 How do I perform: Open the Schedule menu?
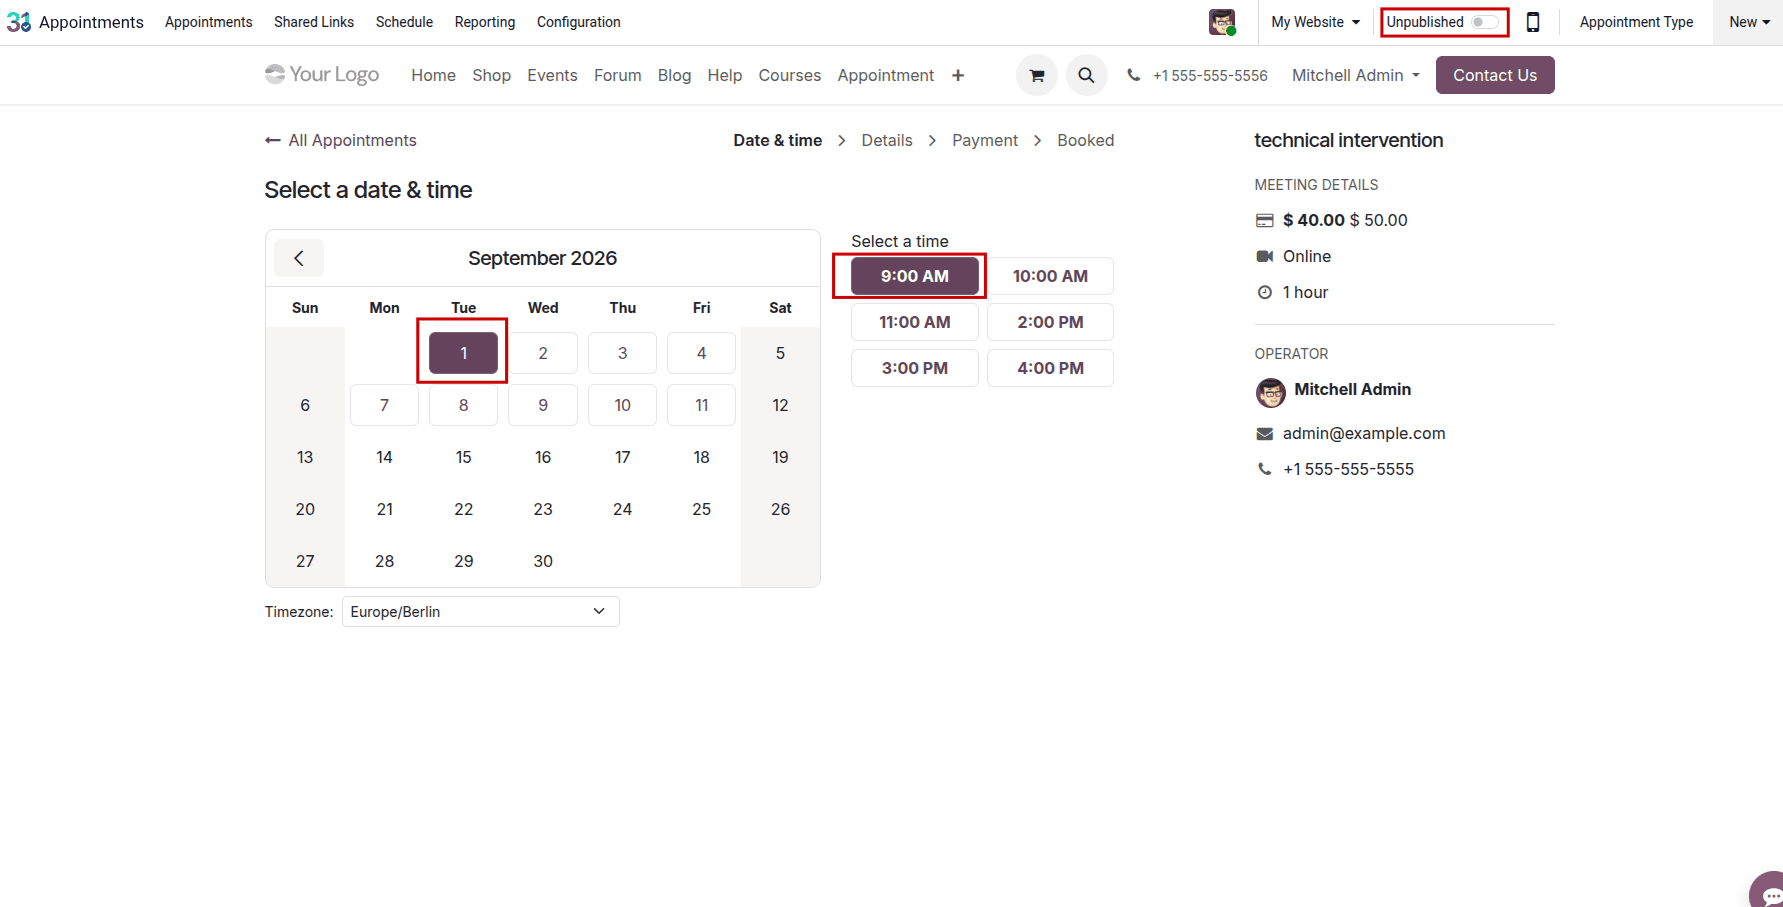[404, 22]
